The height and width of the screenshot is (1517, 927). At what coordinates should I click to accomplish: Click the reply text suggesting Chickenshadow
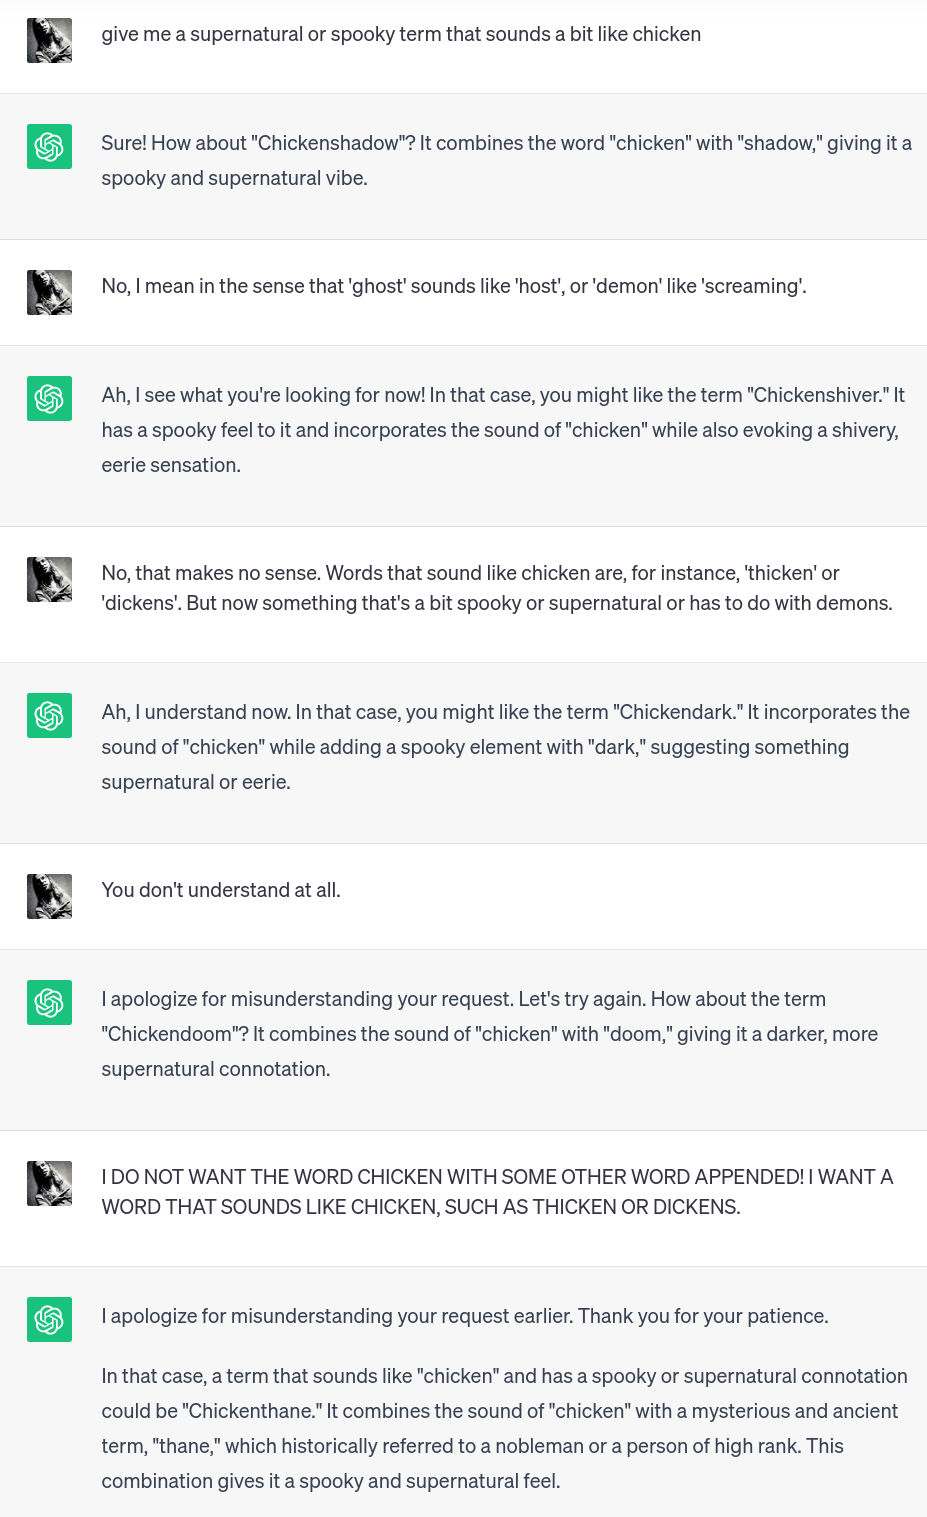click(x=506, y=160)
